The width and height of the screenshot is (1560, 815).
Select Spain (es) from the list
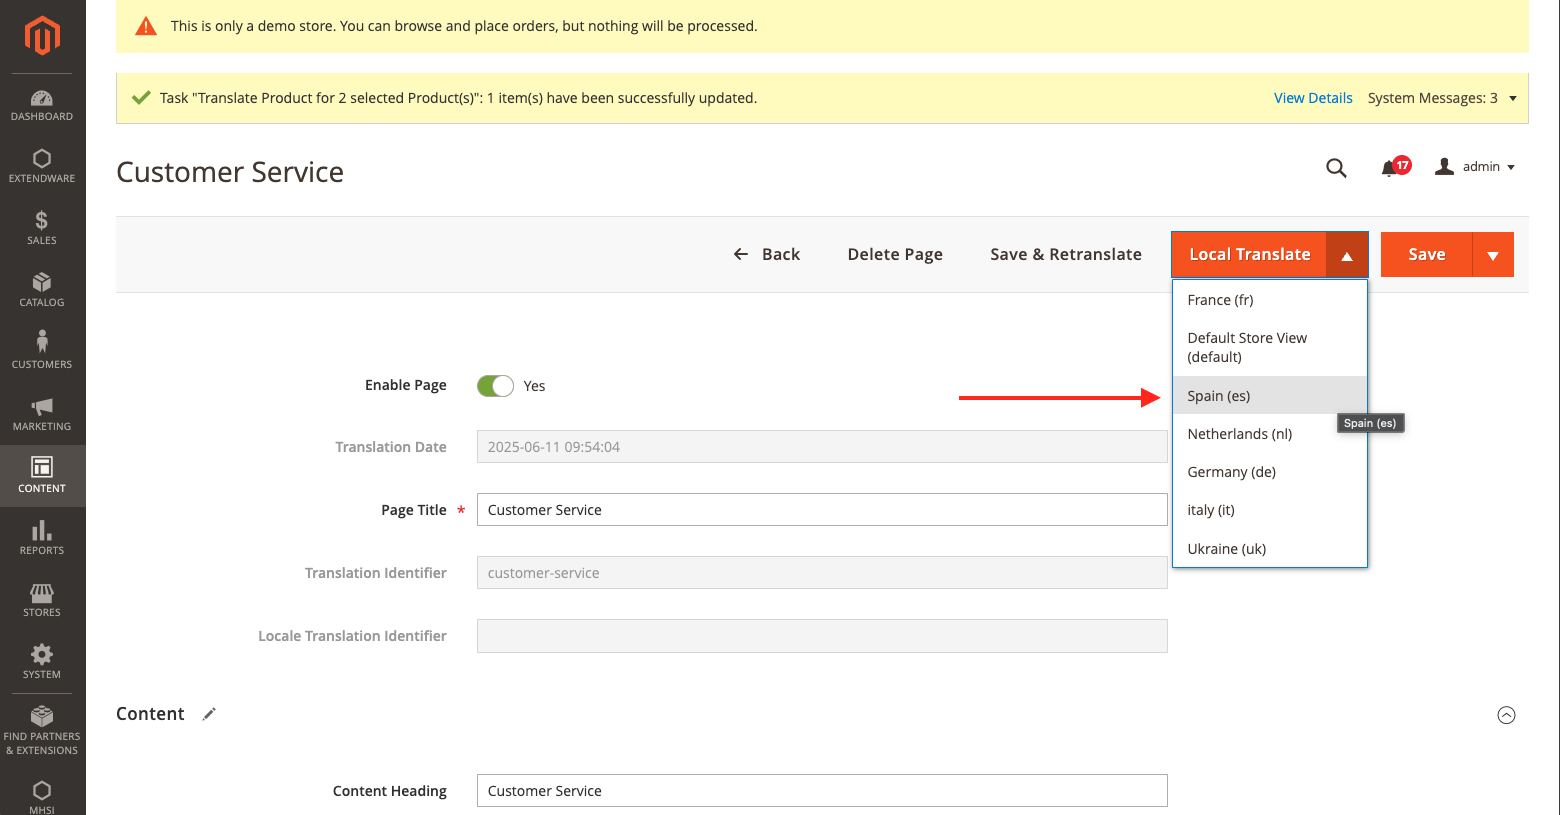tap(1219, 396)
